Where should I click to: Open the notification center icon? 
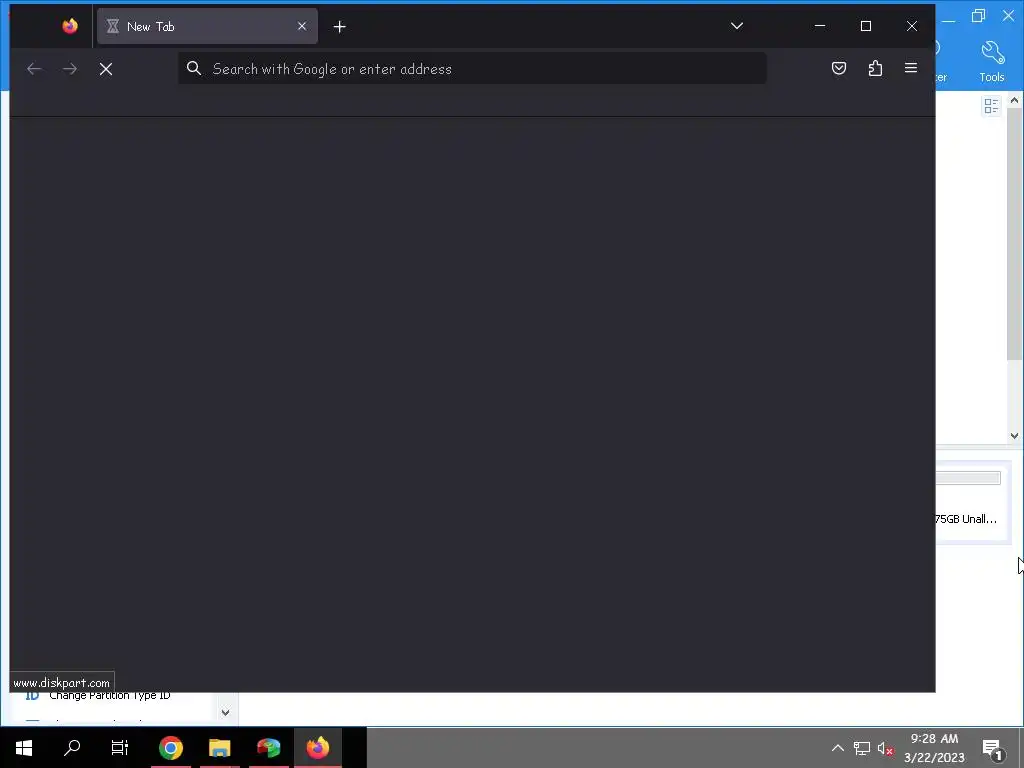pos(993,748)
